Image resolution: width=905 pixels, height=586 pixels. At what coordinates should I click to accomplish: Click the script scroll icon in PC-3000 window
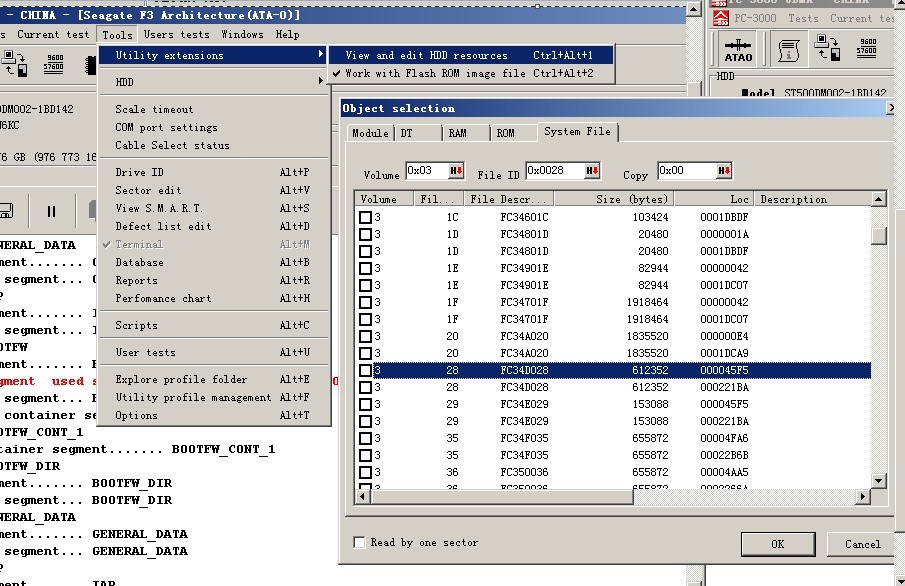coord(788,50)
